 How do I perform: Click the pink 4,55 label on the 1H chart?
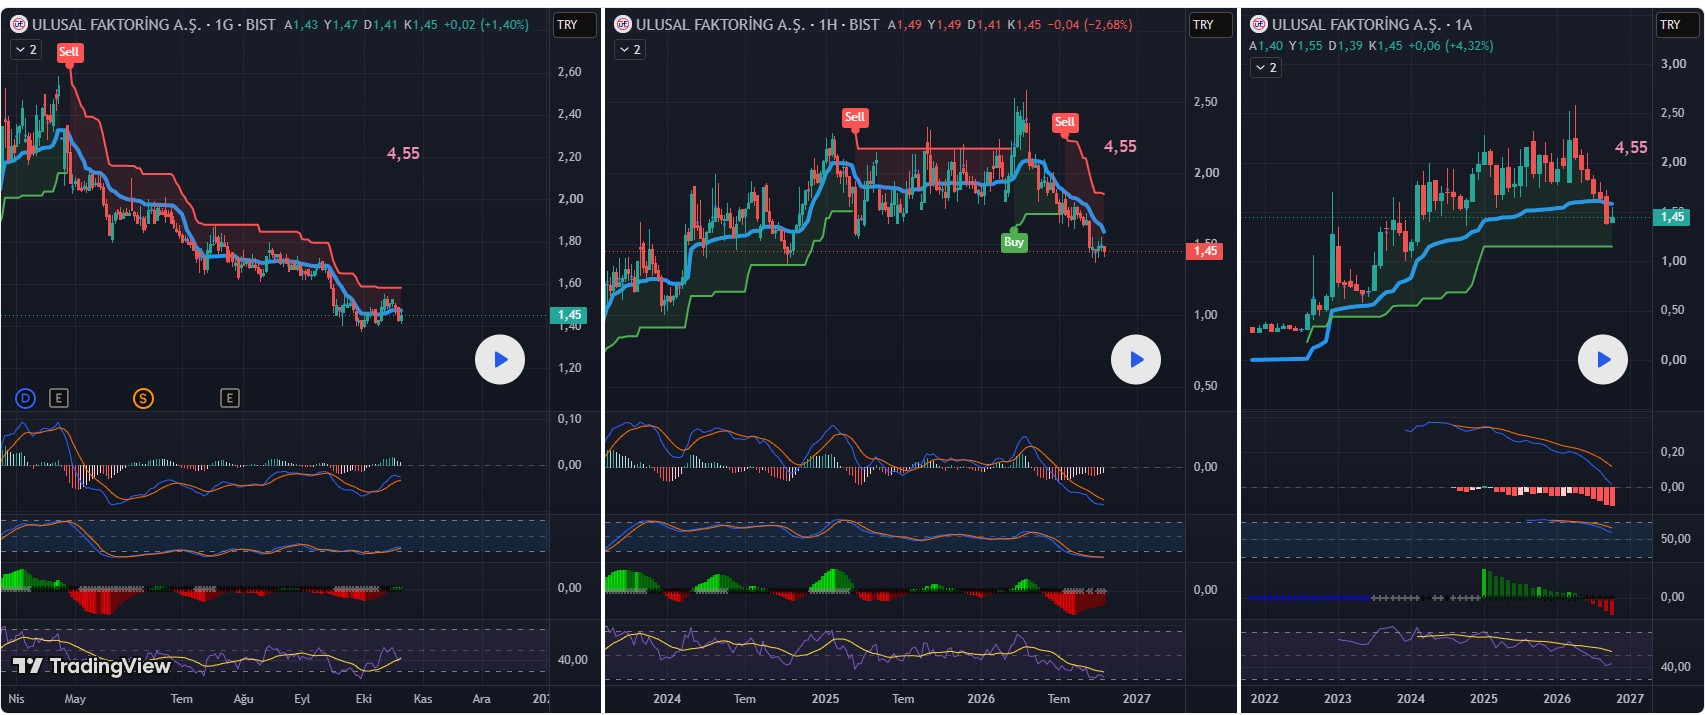coord(1120,146)
